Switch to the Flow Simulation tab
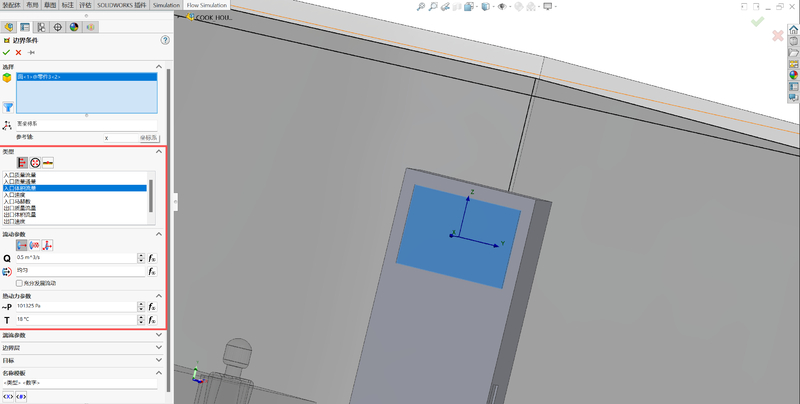 tap(207, 5)
